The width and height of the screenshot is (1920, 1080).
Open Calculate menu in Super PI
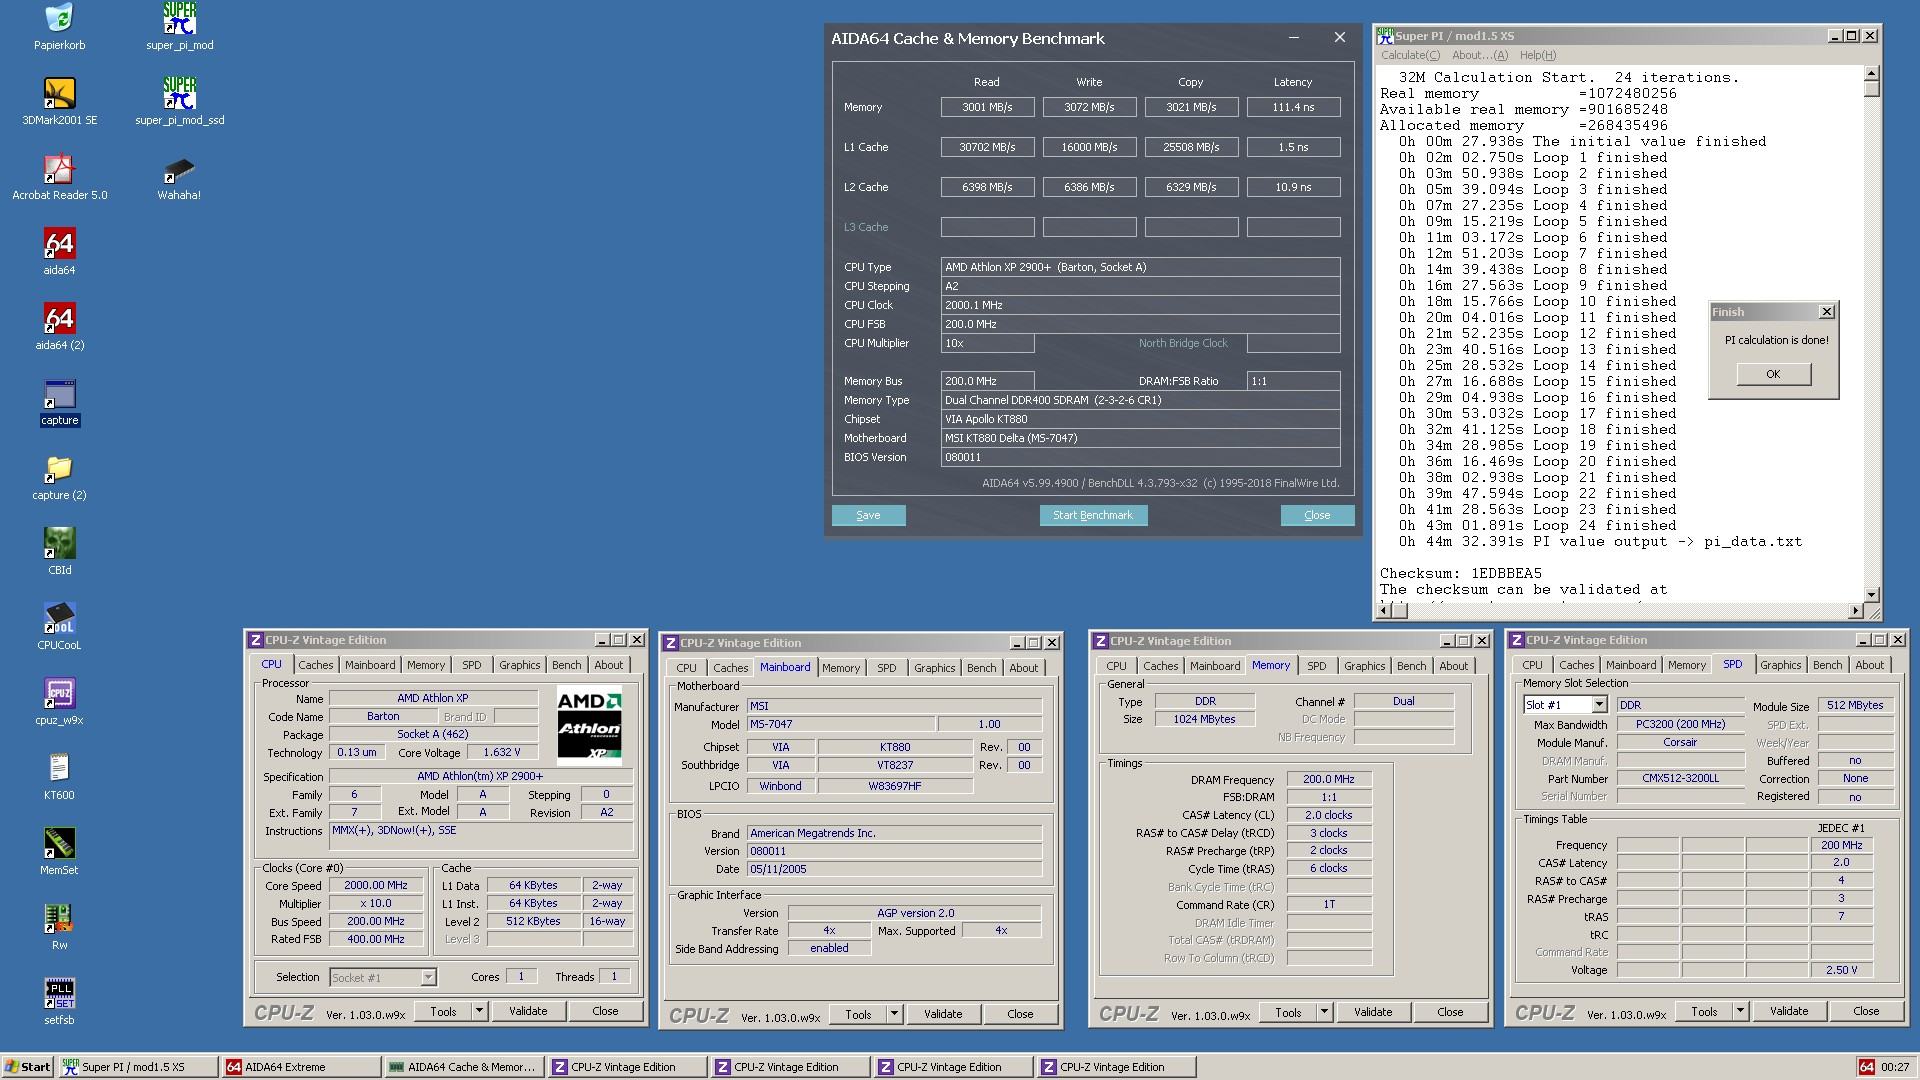click(1410, 55)
